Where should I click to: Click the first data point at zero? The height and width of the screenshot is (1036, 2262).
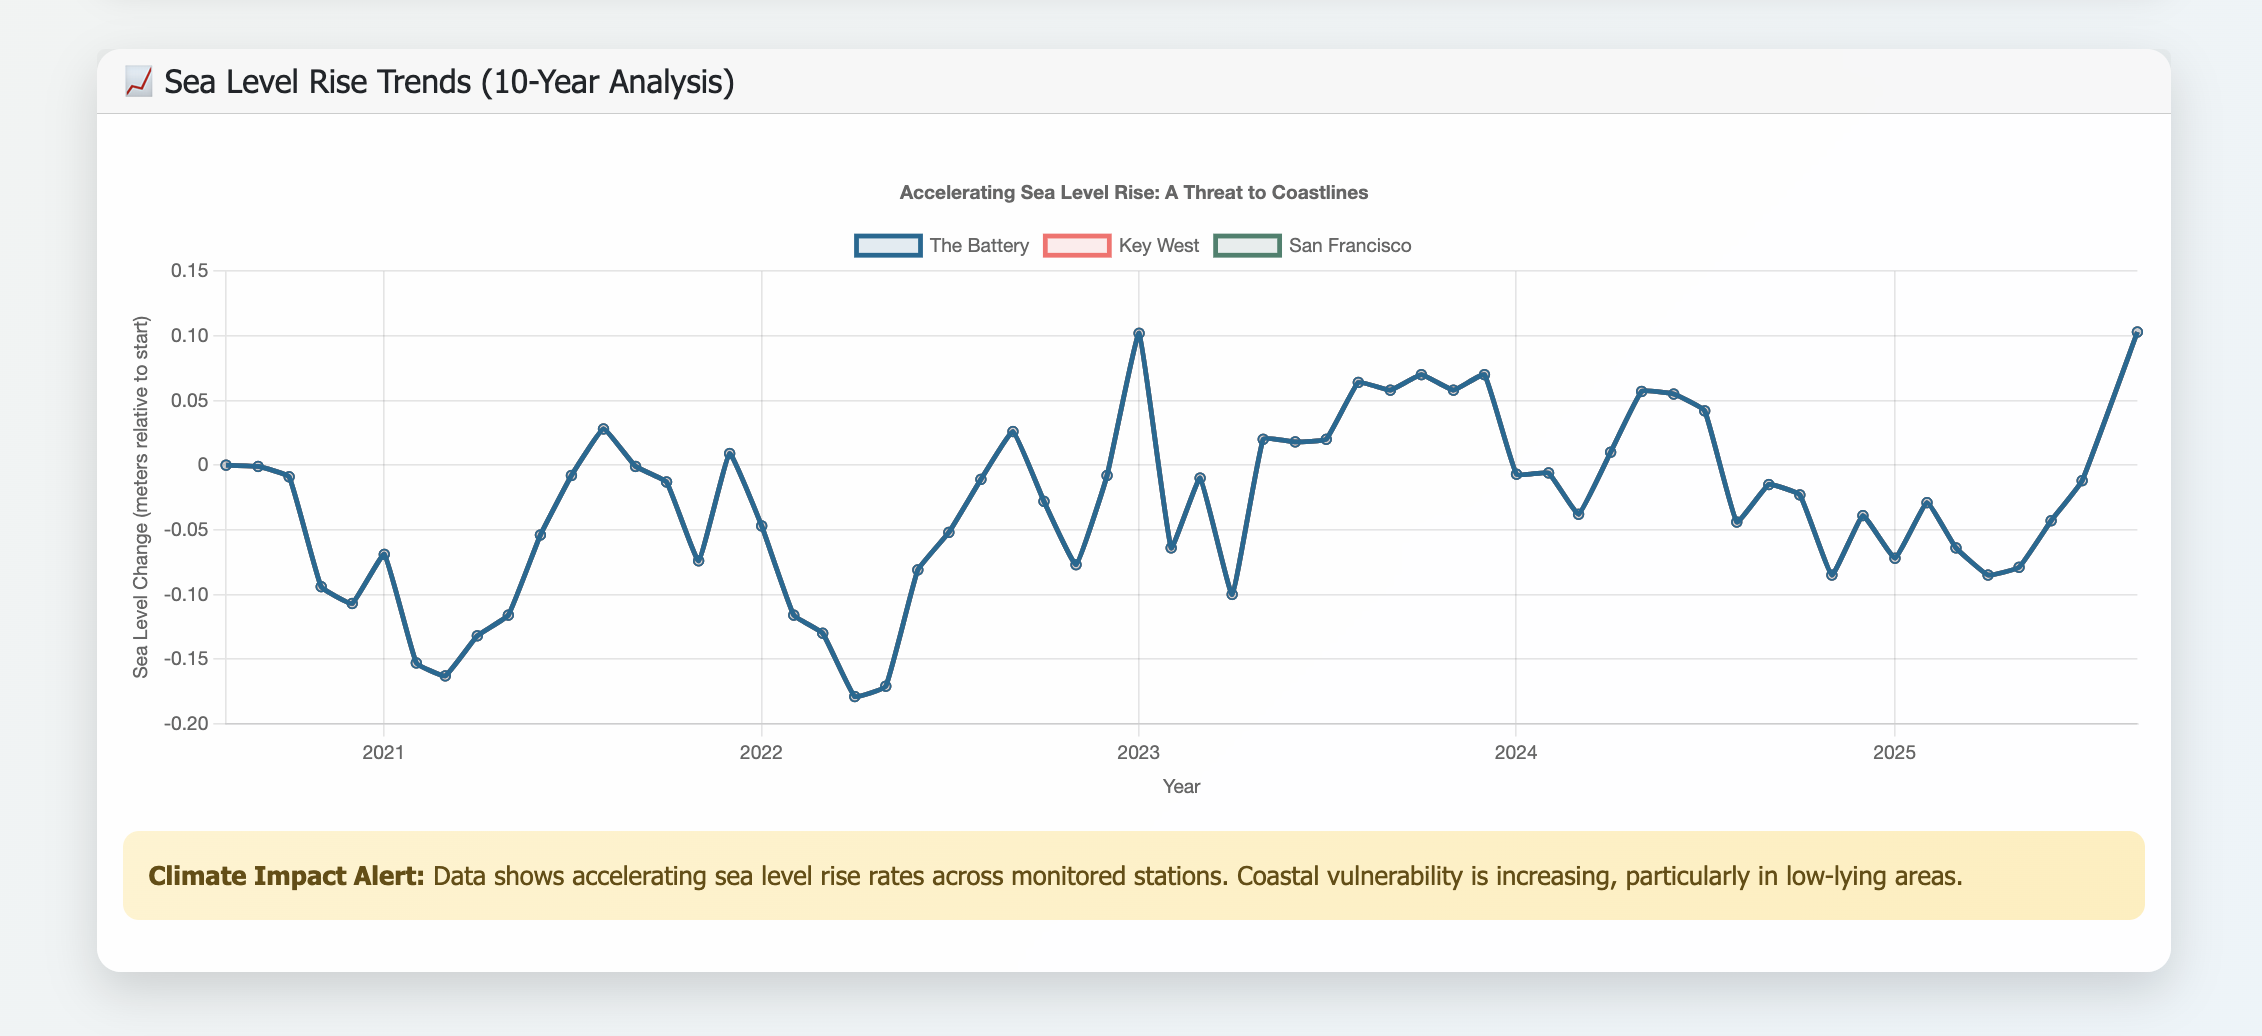point(226,465)
